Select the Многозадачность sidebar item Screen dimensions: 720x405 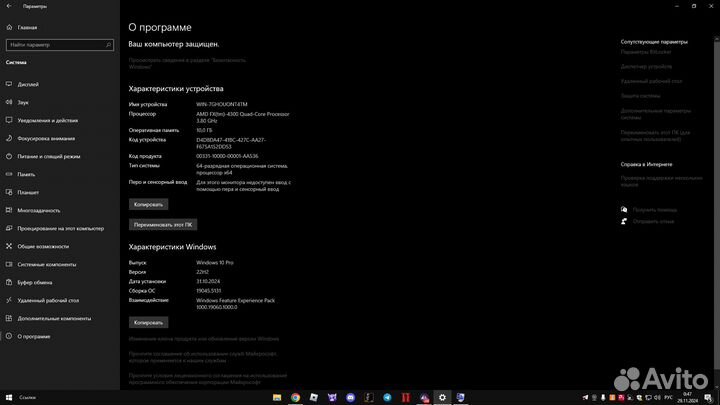pyautogui.click(x=39, y=210)
